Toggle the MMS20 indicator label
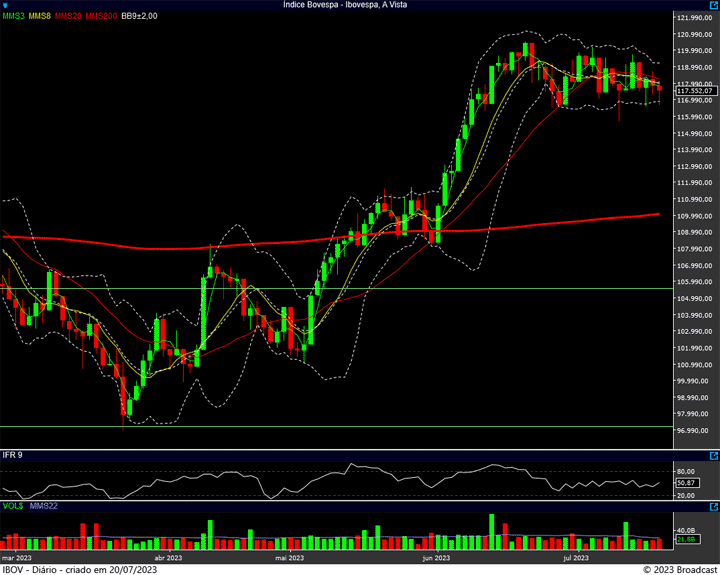720x575 pixels. coord(68,17)
